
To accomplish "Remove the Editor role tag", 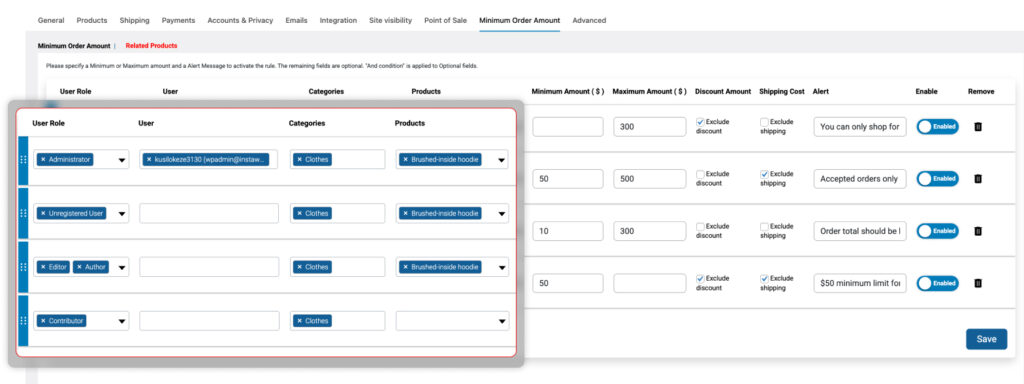I will 43,267.
